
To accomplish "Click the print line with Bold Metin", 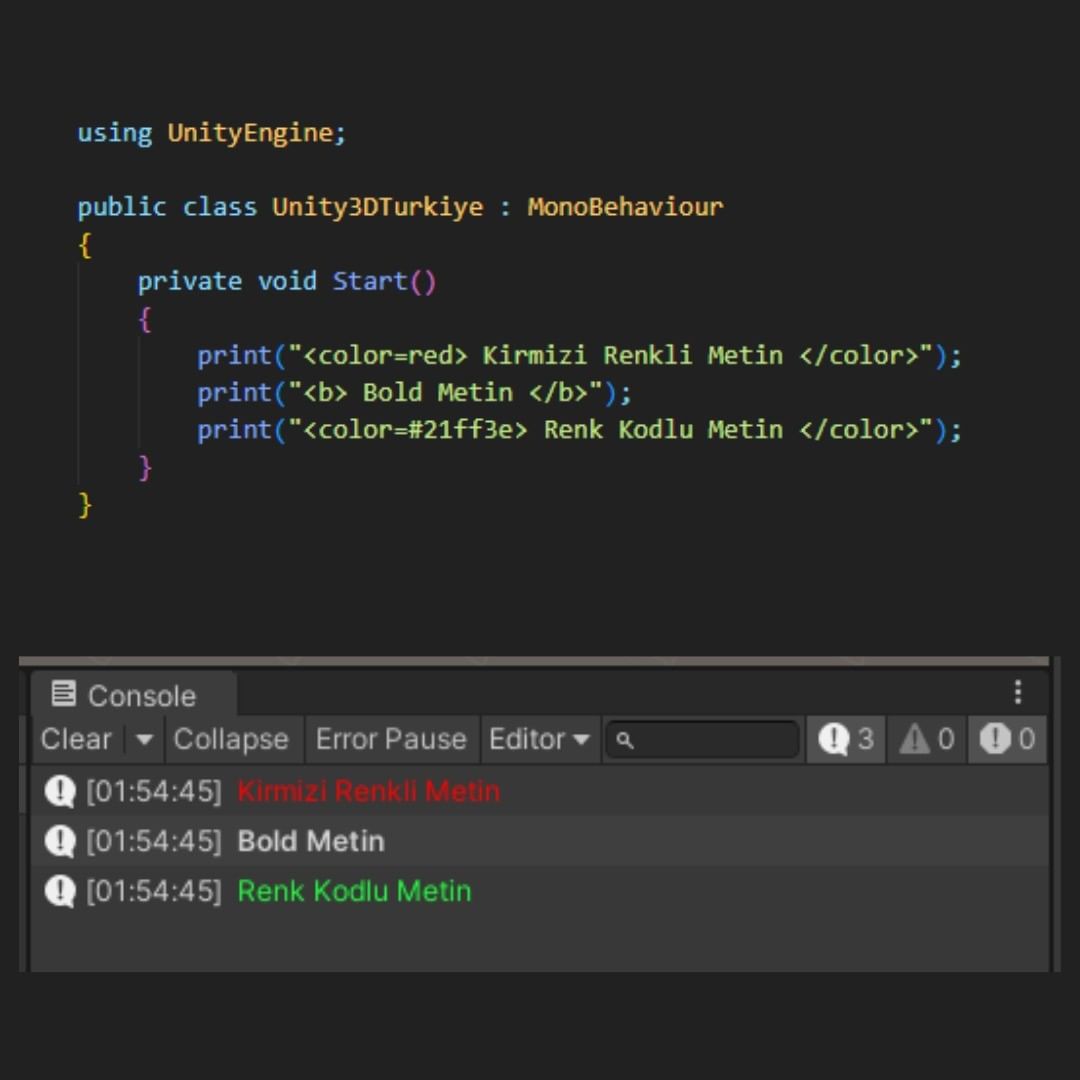I will click(x=414, y=393).
